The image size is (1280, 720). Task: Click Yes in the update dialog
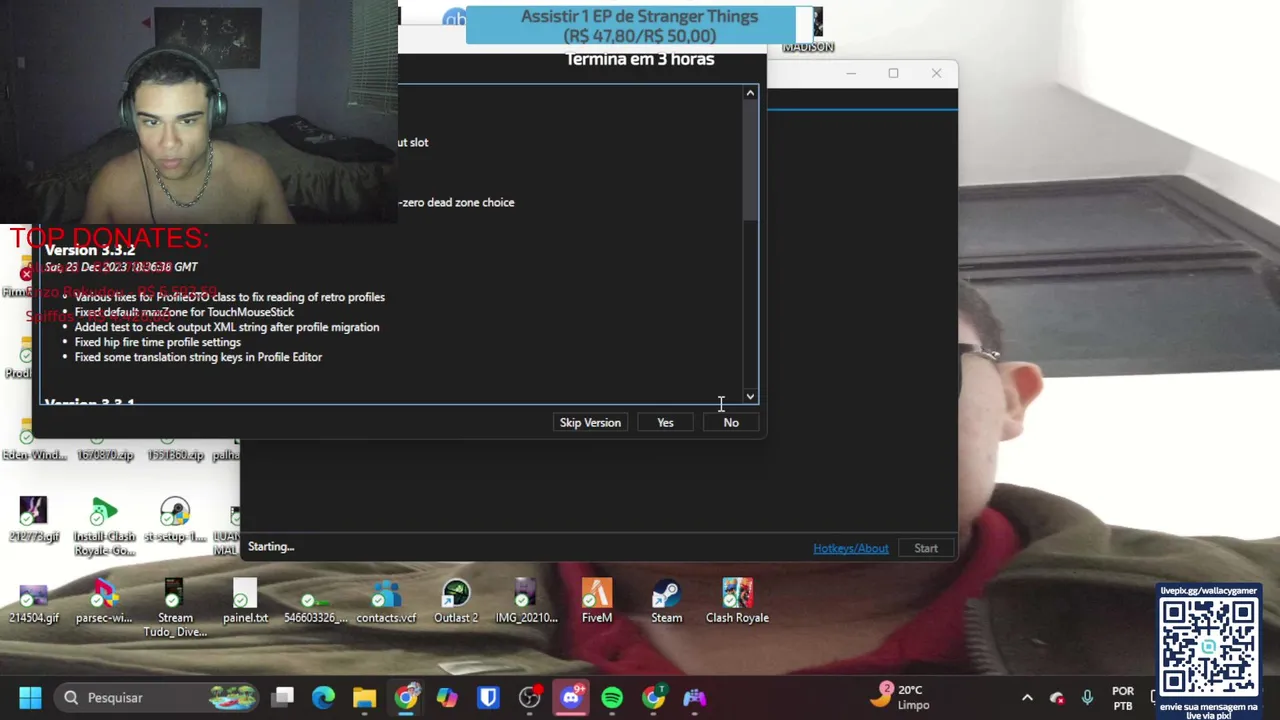[665, 422]
